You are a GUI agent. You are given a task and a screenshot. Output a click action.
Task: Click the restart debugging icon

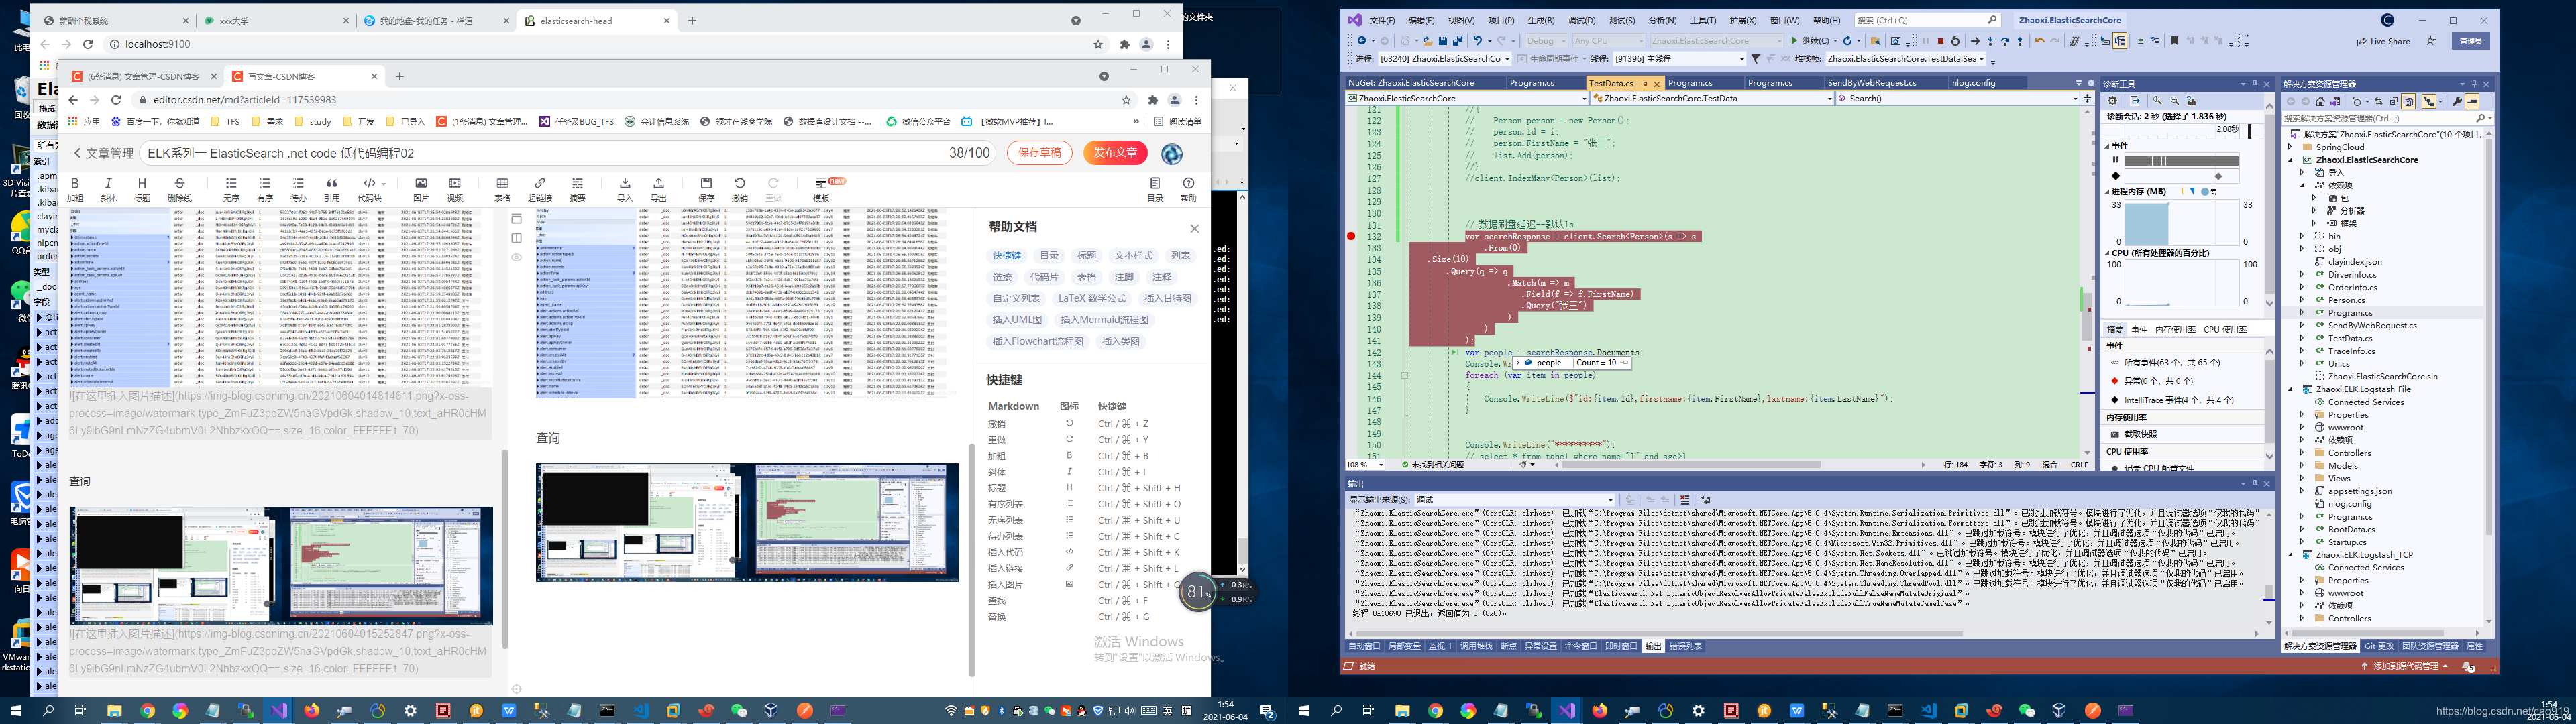pyautogui.click(x=1955, y=41)
